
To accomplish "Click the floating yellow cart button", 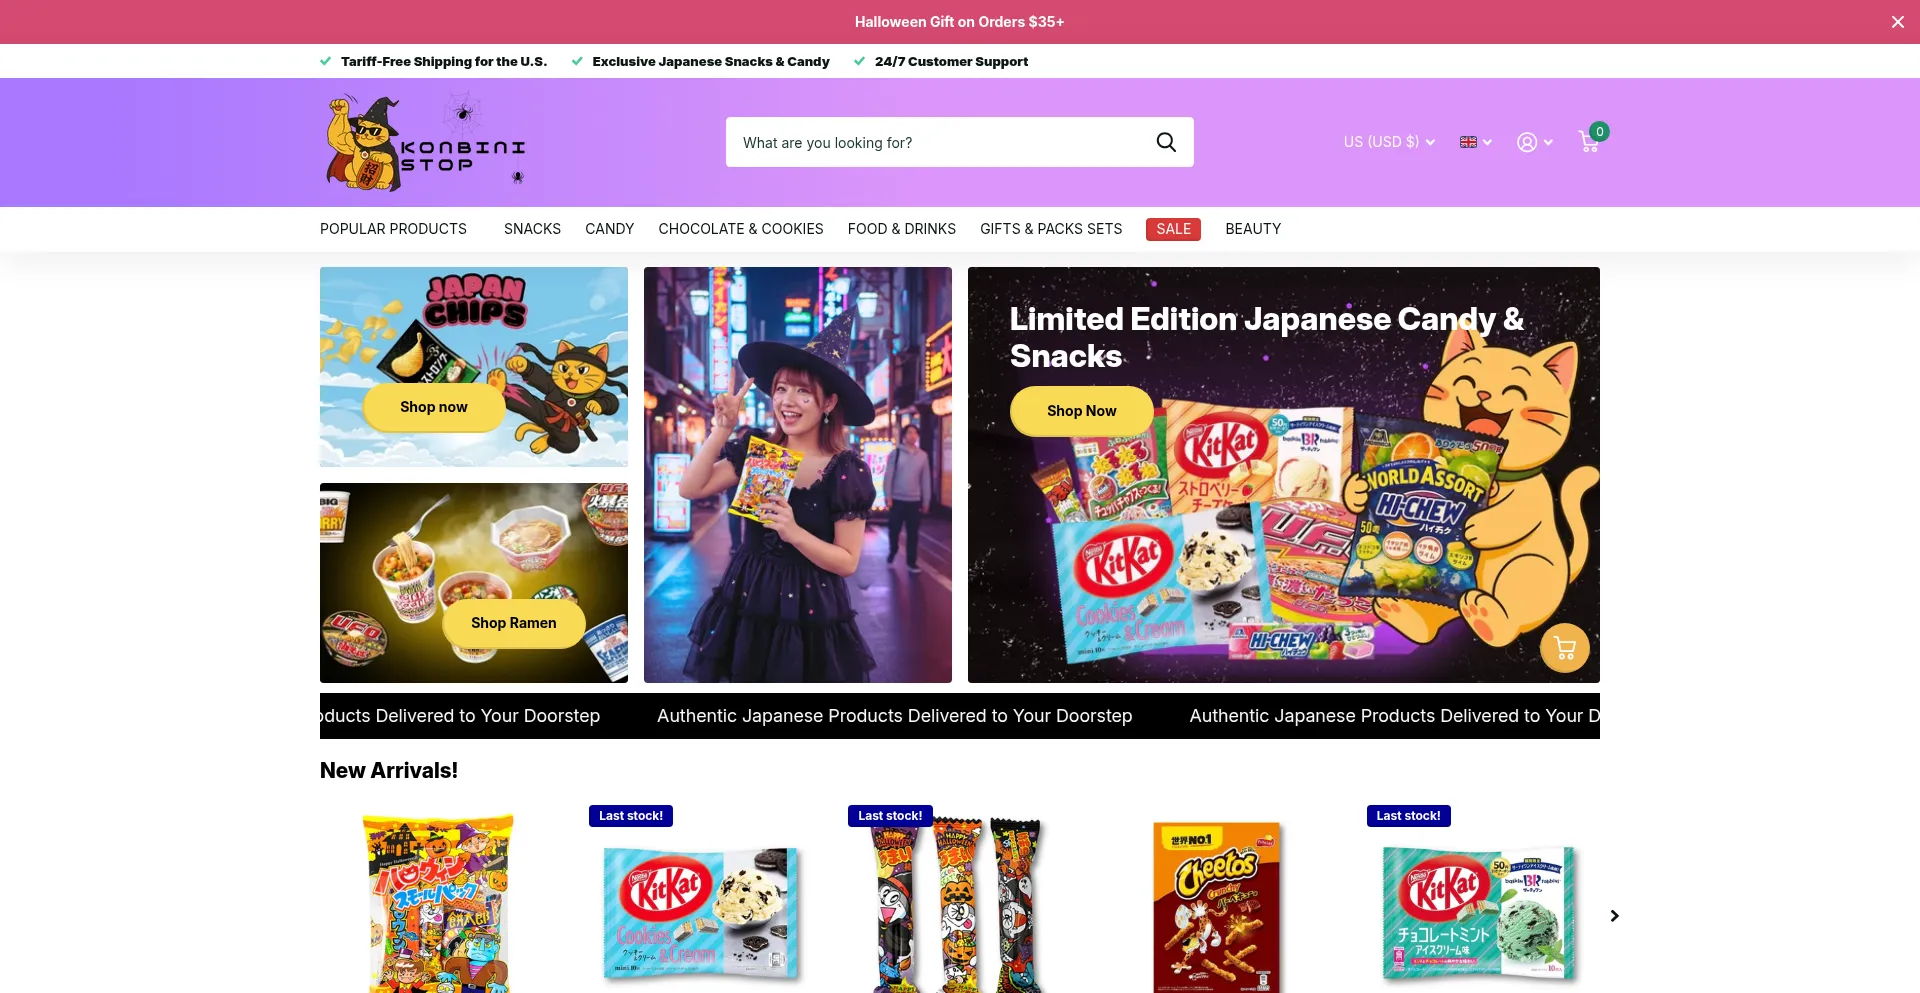I will tap(1564, 648).
